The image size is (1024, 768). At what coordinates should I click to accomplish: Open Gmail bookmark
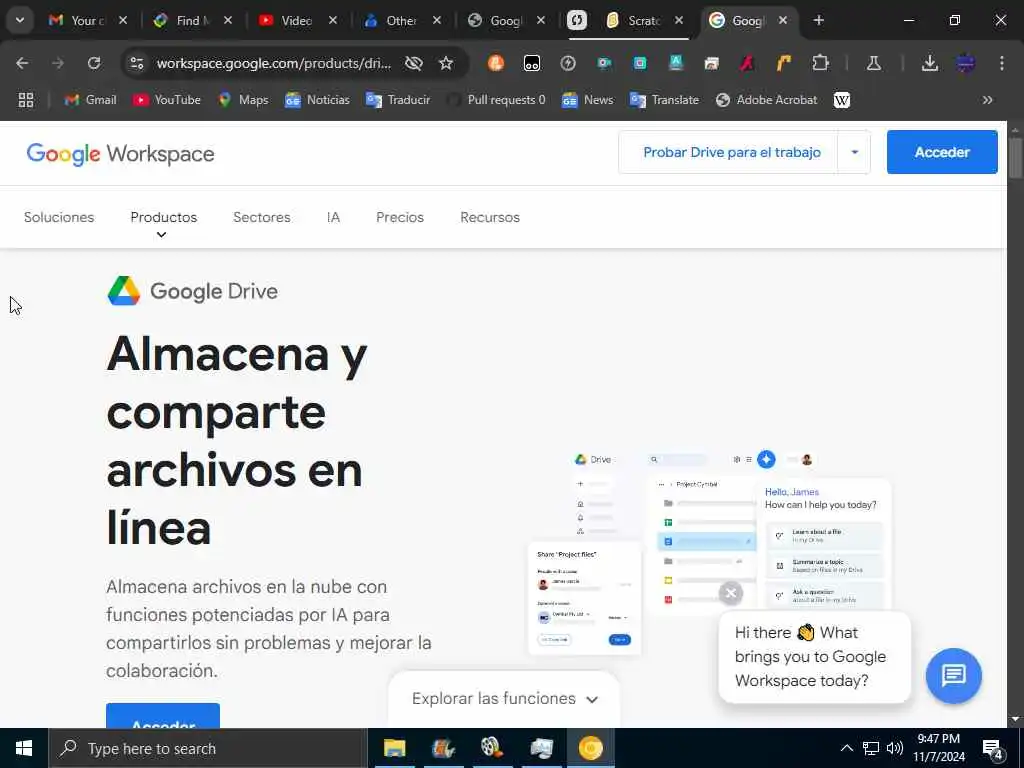pyautogui.click(x=91, y=100)
